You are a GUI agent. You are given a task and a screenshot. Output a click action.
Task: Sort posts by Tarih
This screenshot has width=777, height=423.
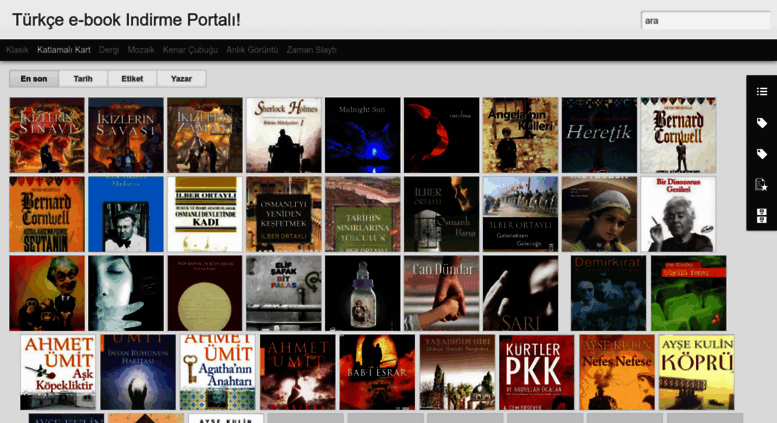click(83, 78)
